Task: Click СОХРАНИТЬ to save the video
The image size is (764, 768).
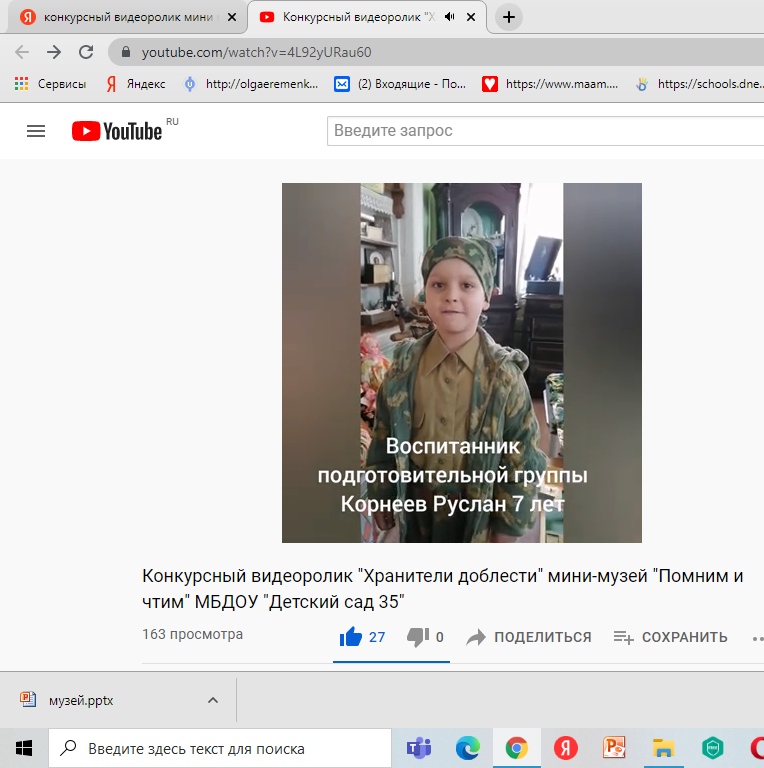Action: coord(670,637)
